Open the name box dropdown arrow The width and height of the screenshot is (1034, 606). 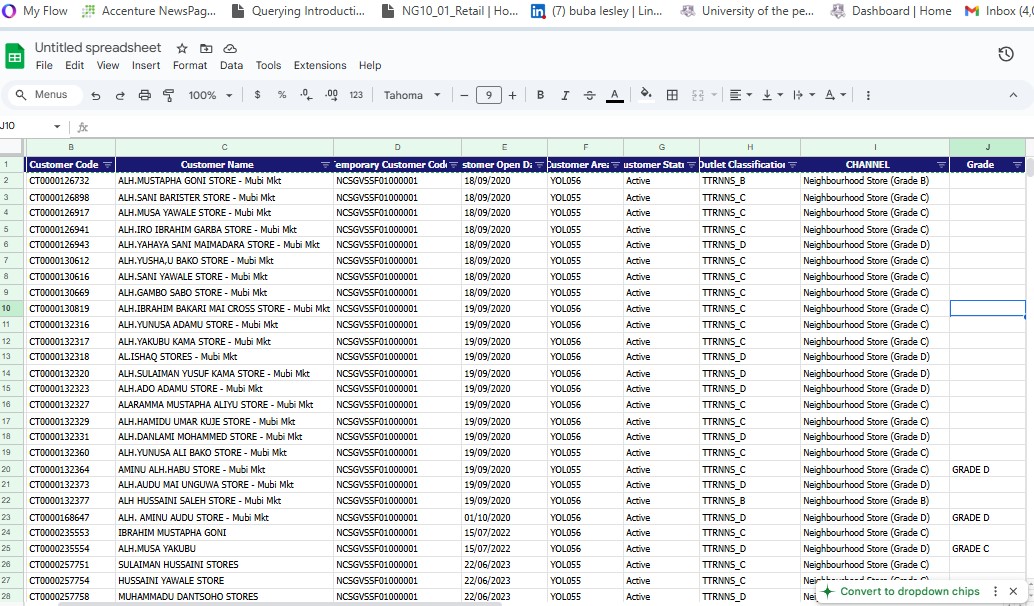pyautogui.click(x=57, y=127)
